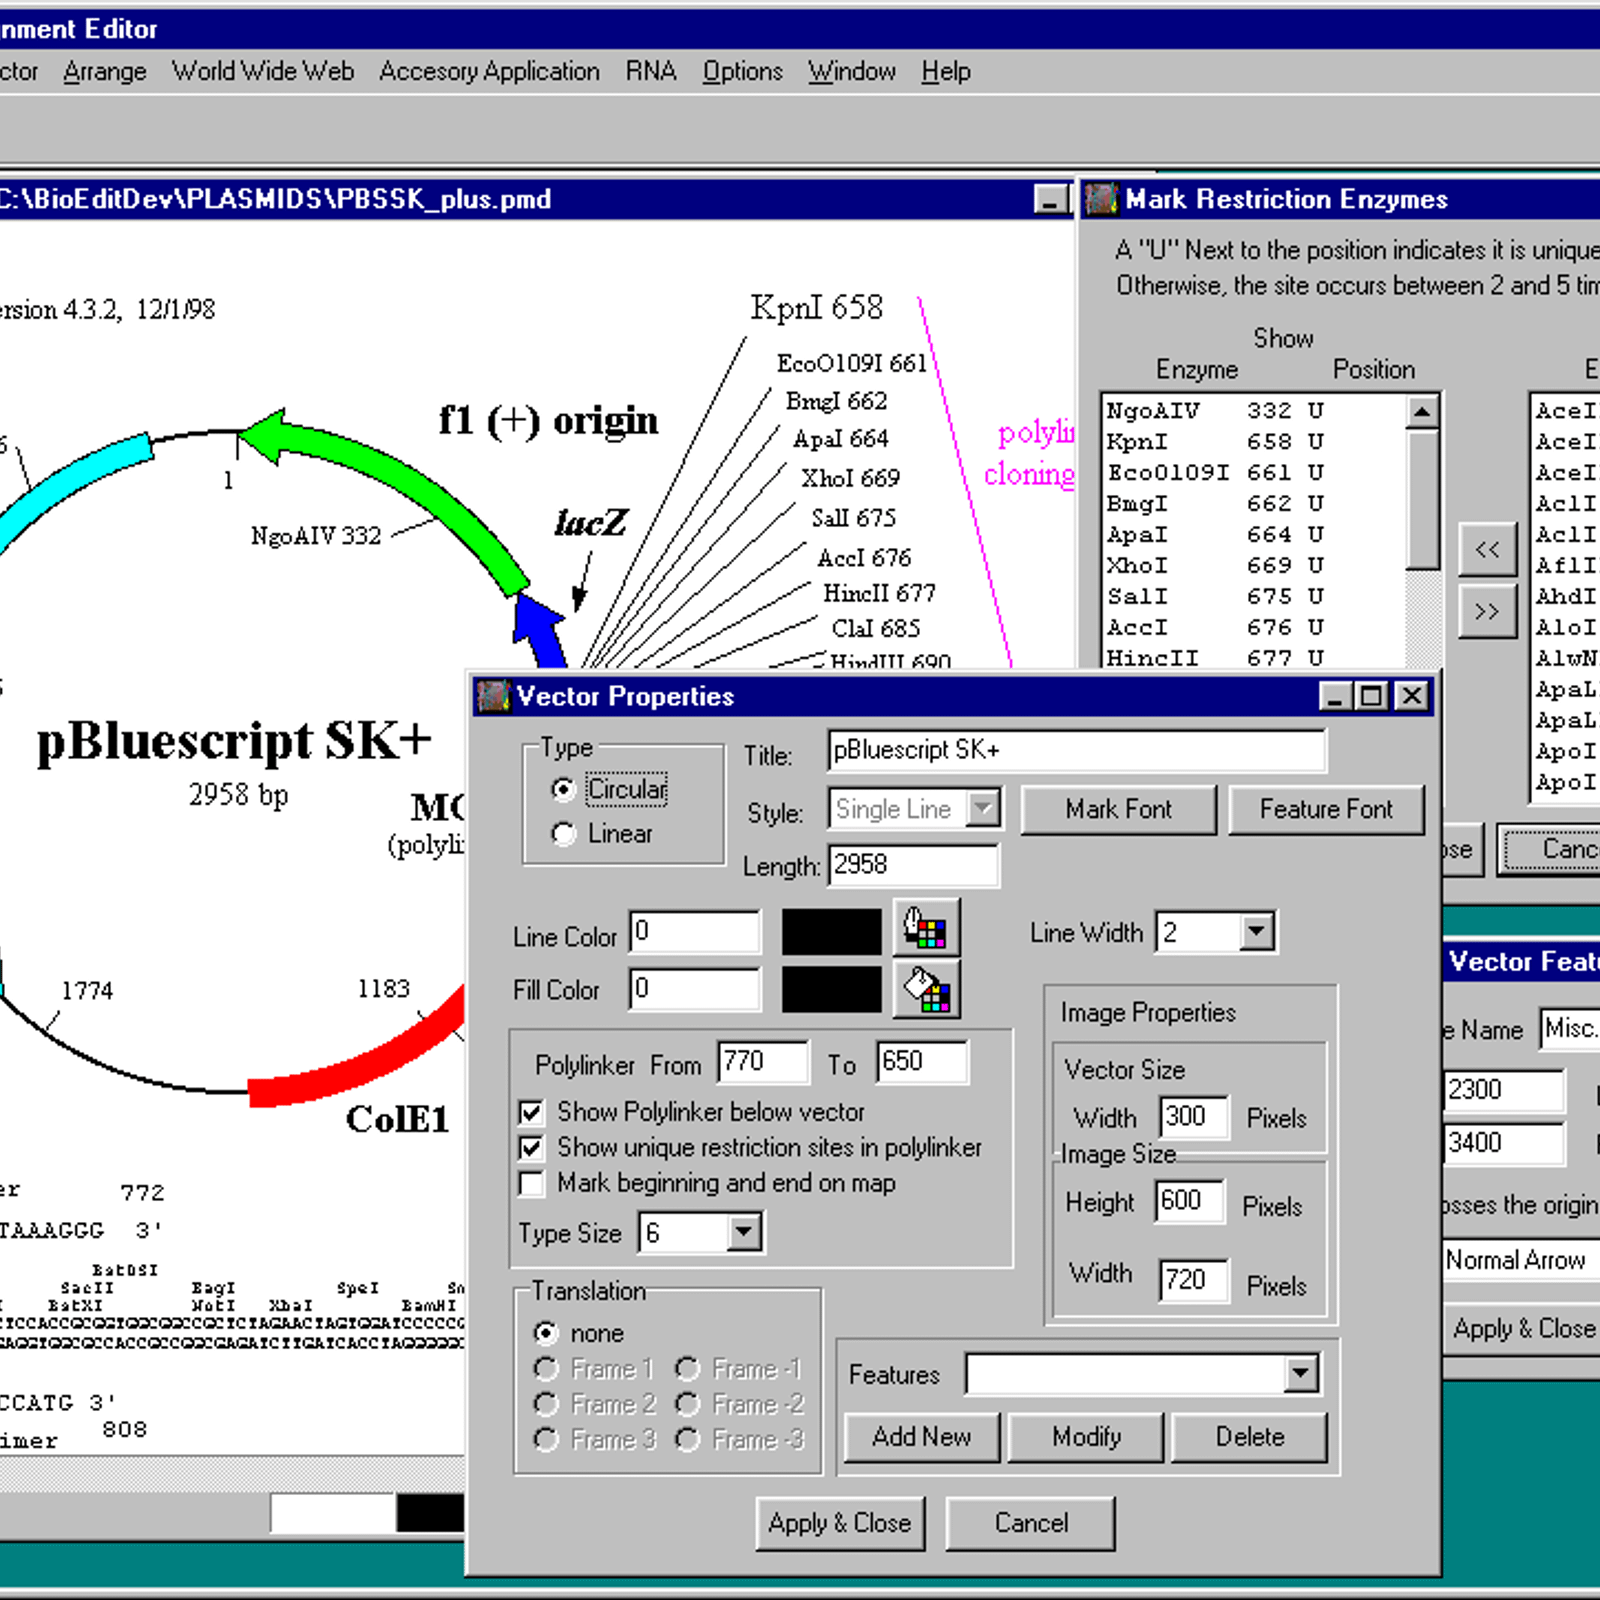Open the Line Color picker icon
Screen dimensions: 1600x1600
[x=926, y=929]
